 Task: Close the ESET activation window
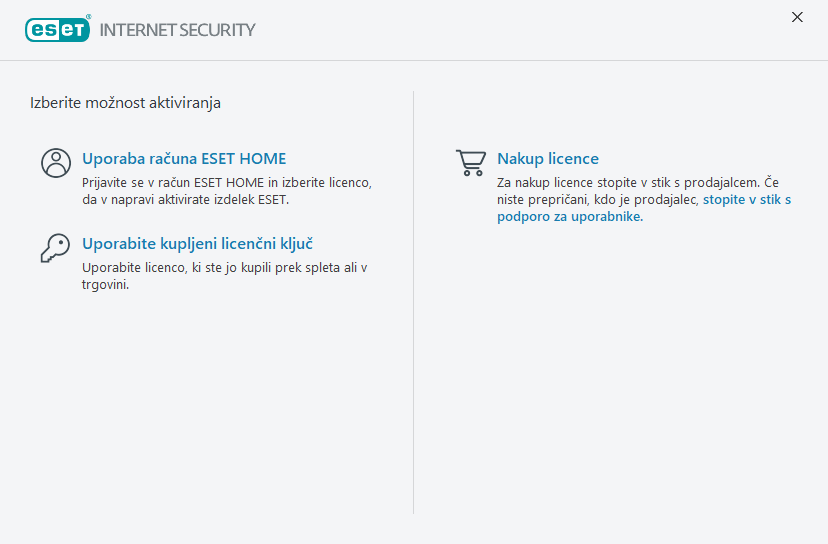[x=797, y=17]
